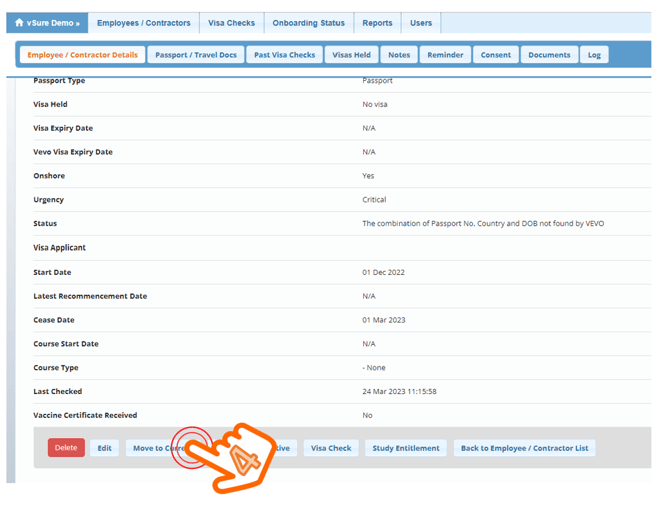
Task: Open the Past Visa Checks tab
Action: (x=284, y=55)
